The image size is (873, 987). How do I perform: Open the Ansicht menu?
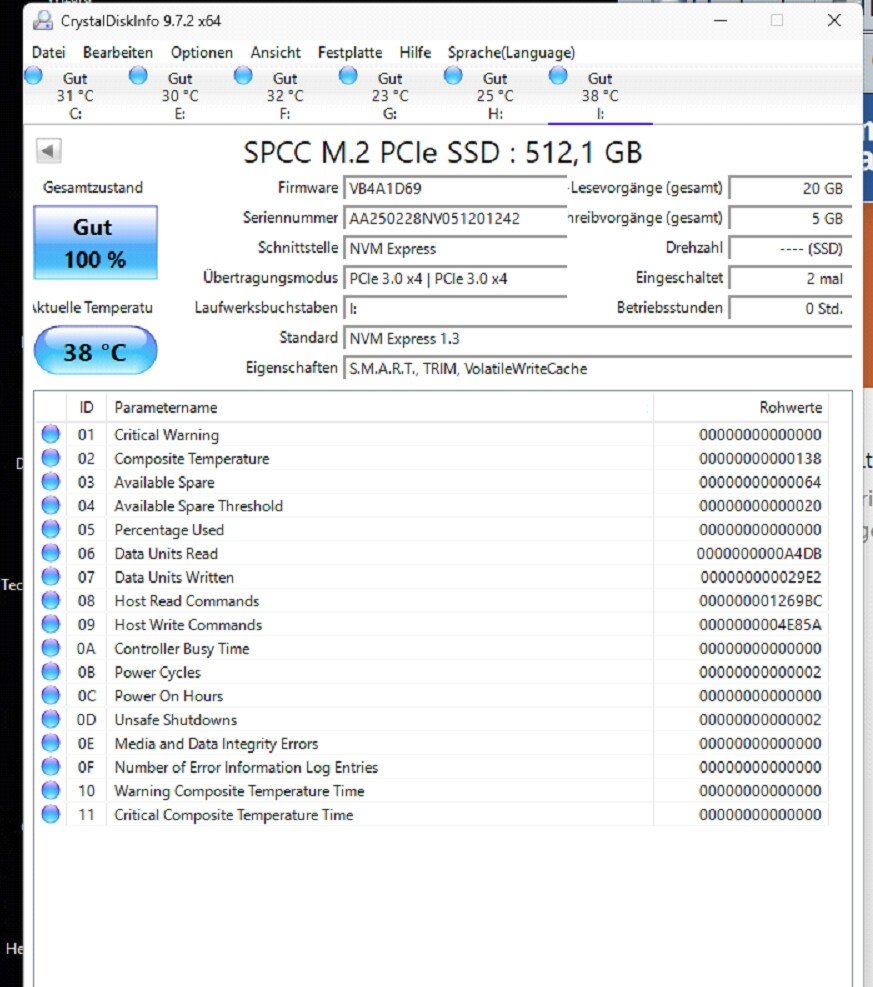pyautogui.click(x=276, y=52)
